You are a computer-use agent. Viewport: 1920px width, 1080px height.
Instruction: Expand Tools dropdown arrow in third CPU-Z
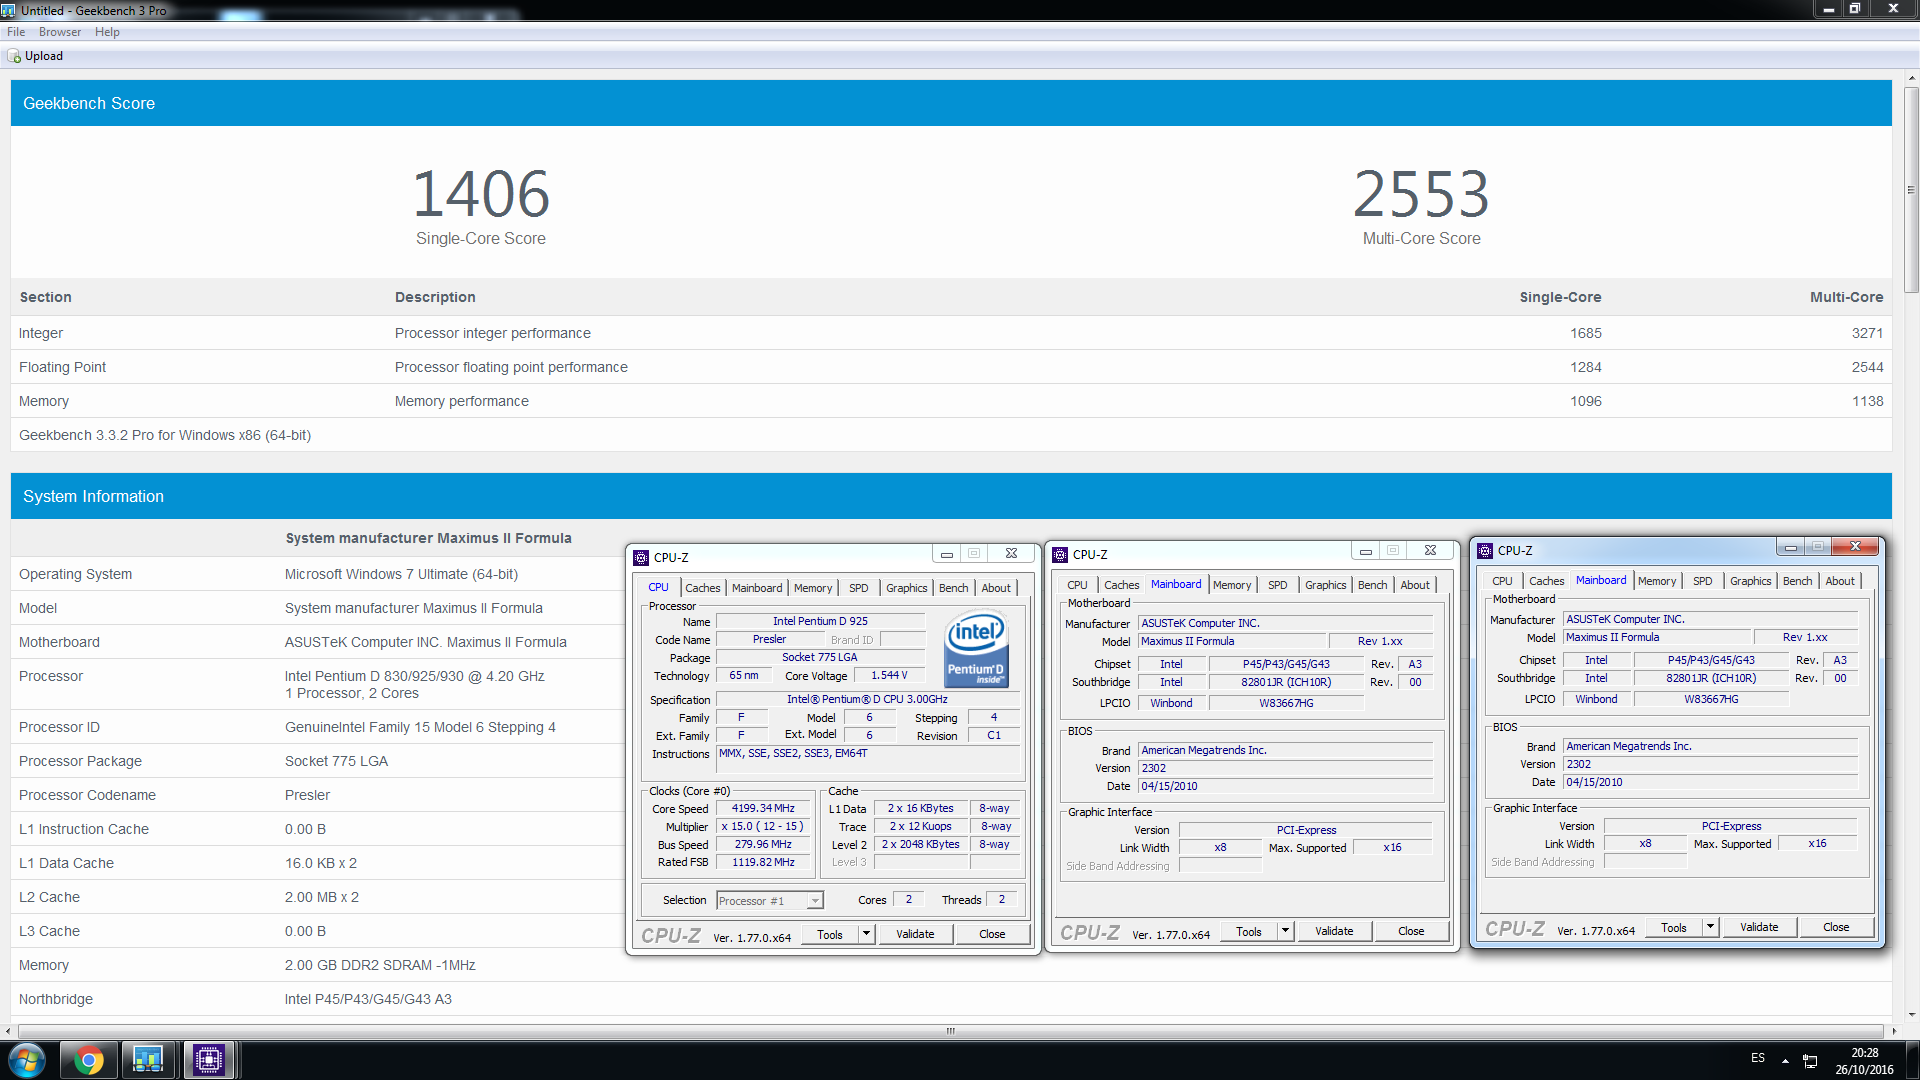coord(1711,927)
